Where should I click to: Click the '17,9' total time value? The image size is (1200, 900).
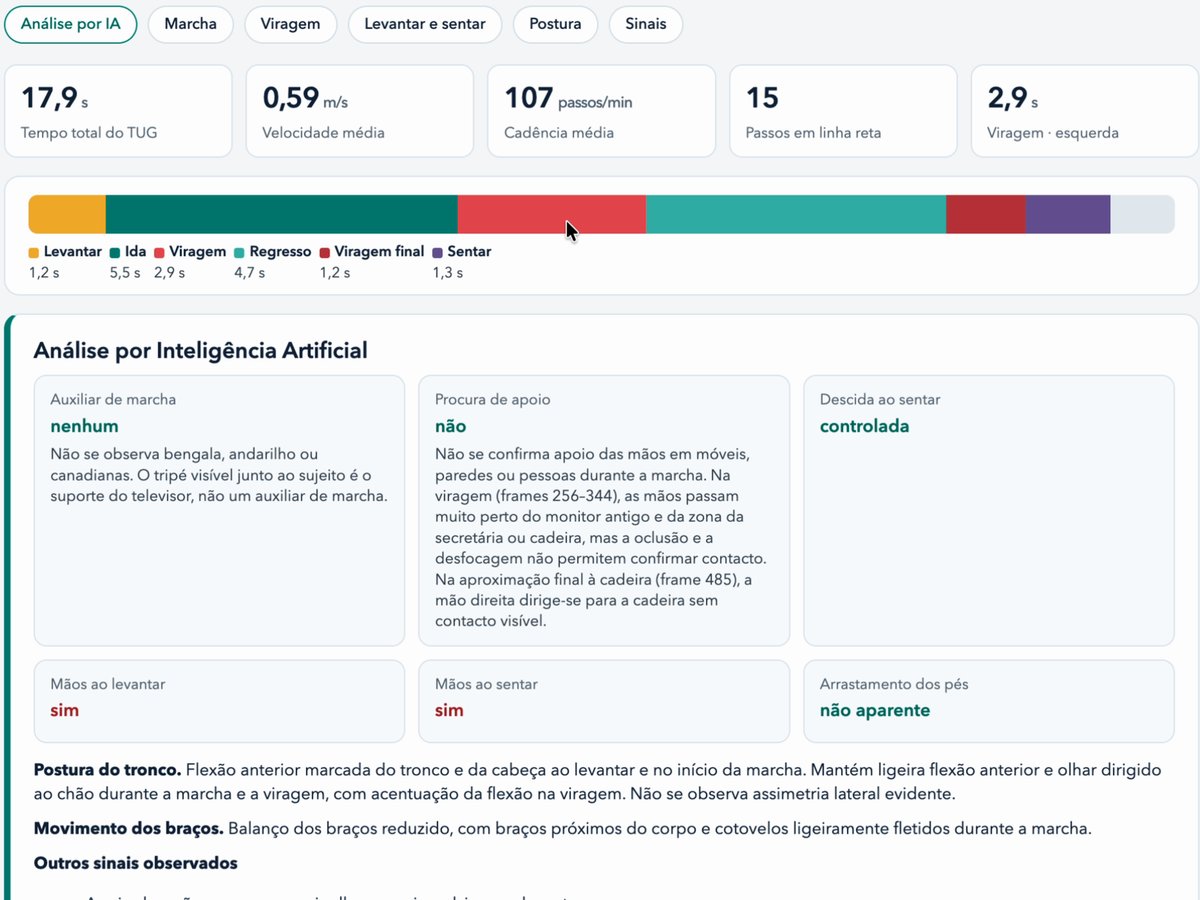point(49,98)
